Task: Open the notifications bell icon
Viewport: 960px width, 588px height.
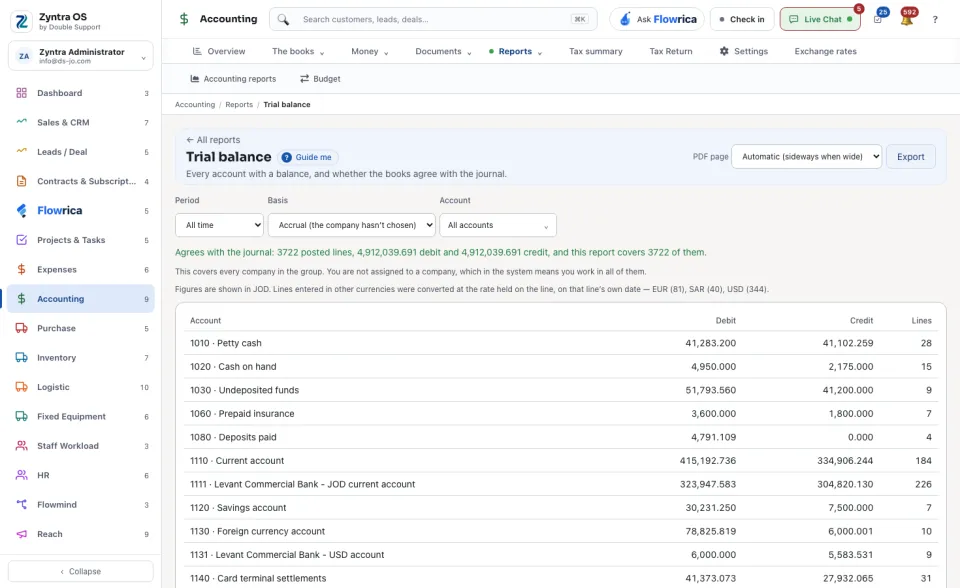Action: 907,20
